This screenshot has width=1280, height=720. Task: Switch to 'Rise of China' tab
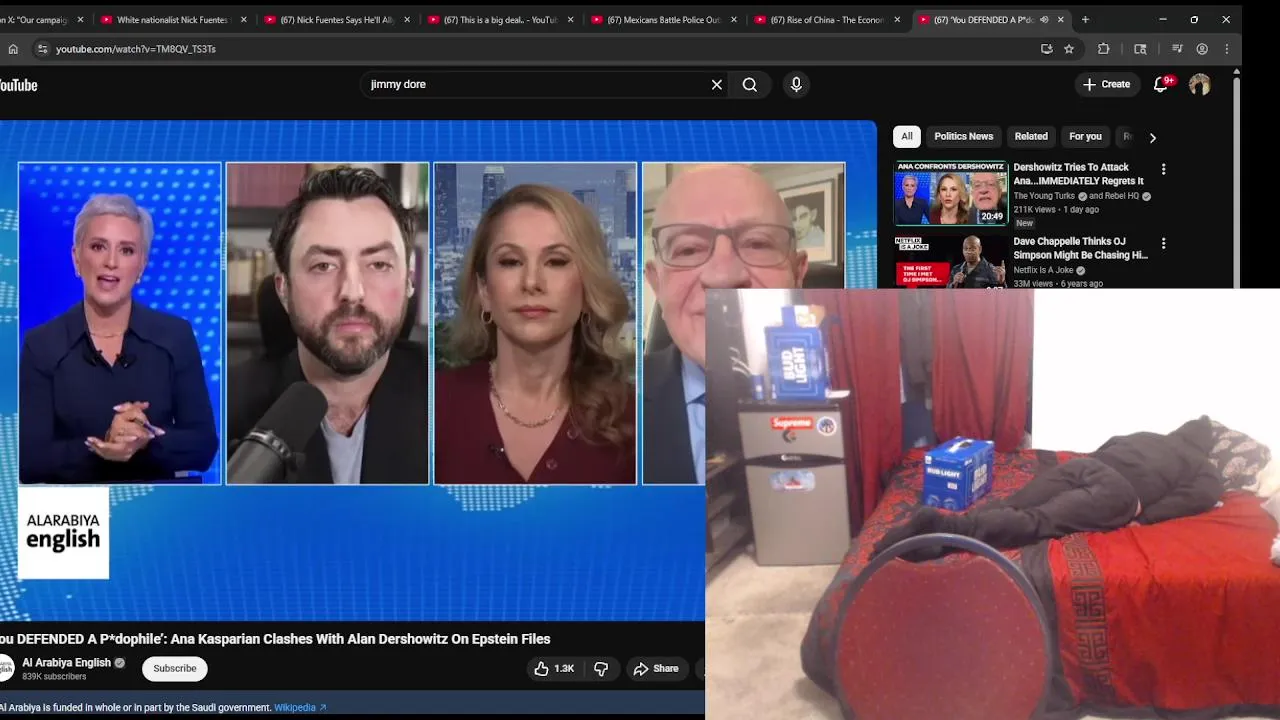tap(827, 20)
